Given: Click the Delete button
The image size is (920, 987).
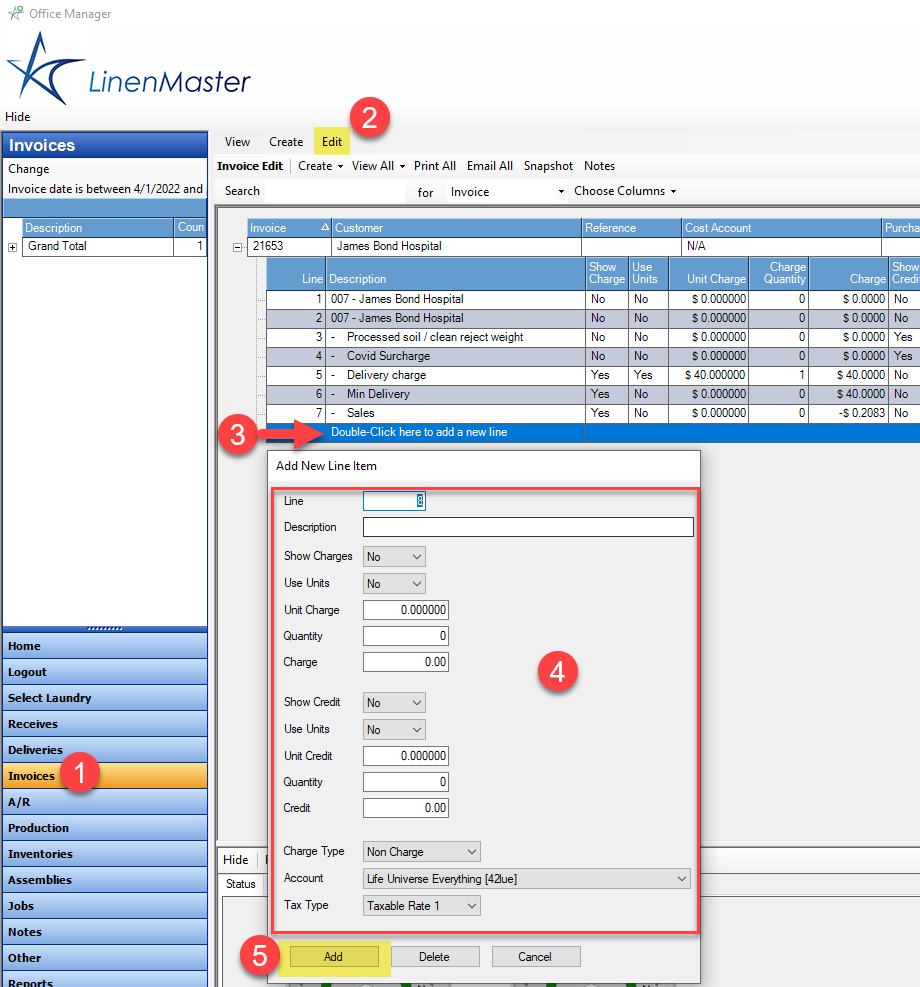Looking at the screenshot, I should (x=435, y=956).
